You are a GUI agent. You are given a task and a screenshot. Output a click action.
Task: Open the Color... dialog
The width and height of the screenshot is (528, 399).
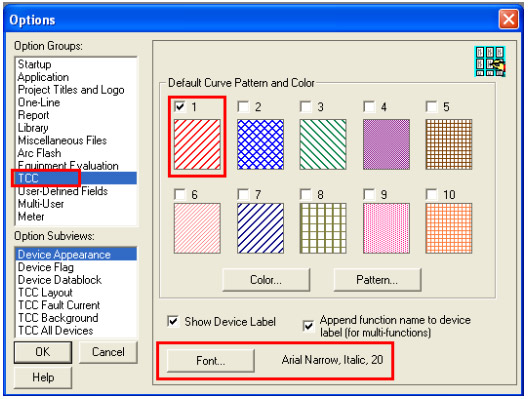[x=266, y=279]
